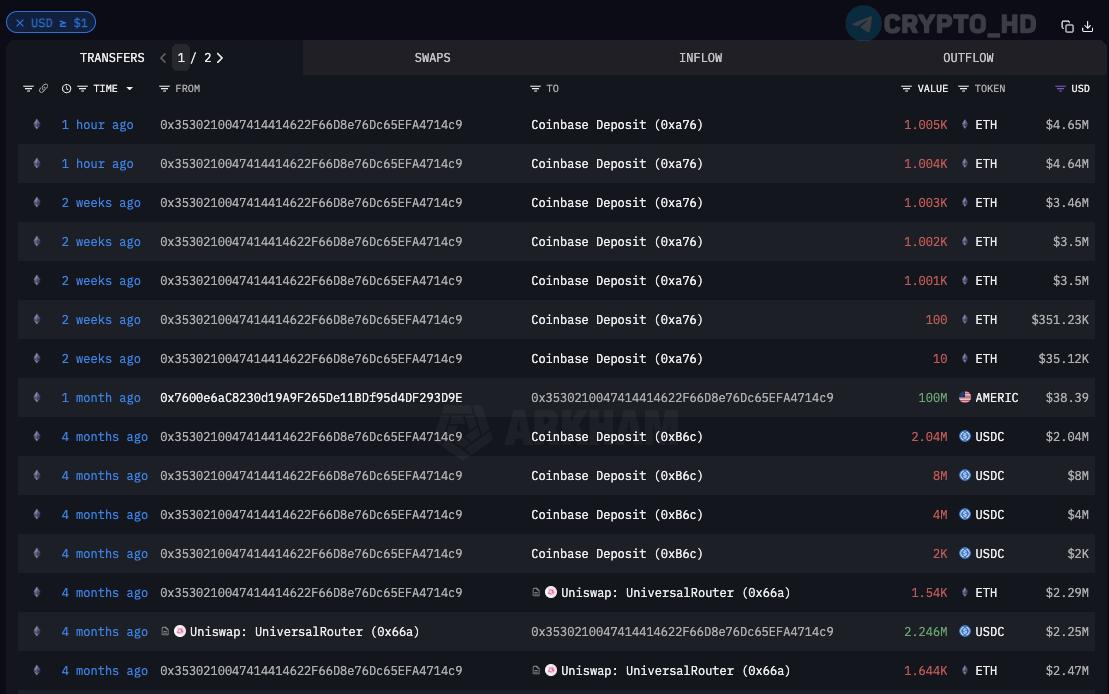
Task: Open the TO column filter
Action: [535, 88]
